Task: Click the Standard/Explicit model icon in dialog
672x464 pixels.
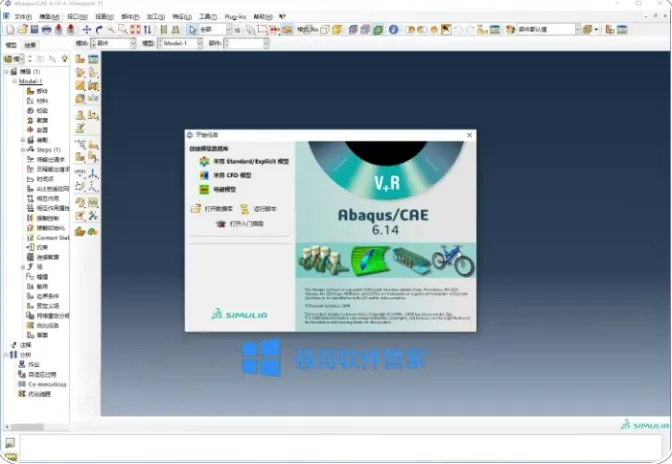Action: point(204,162)
